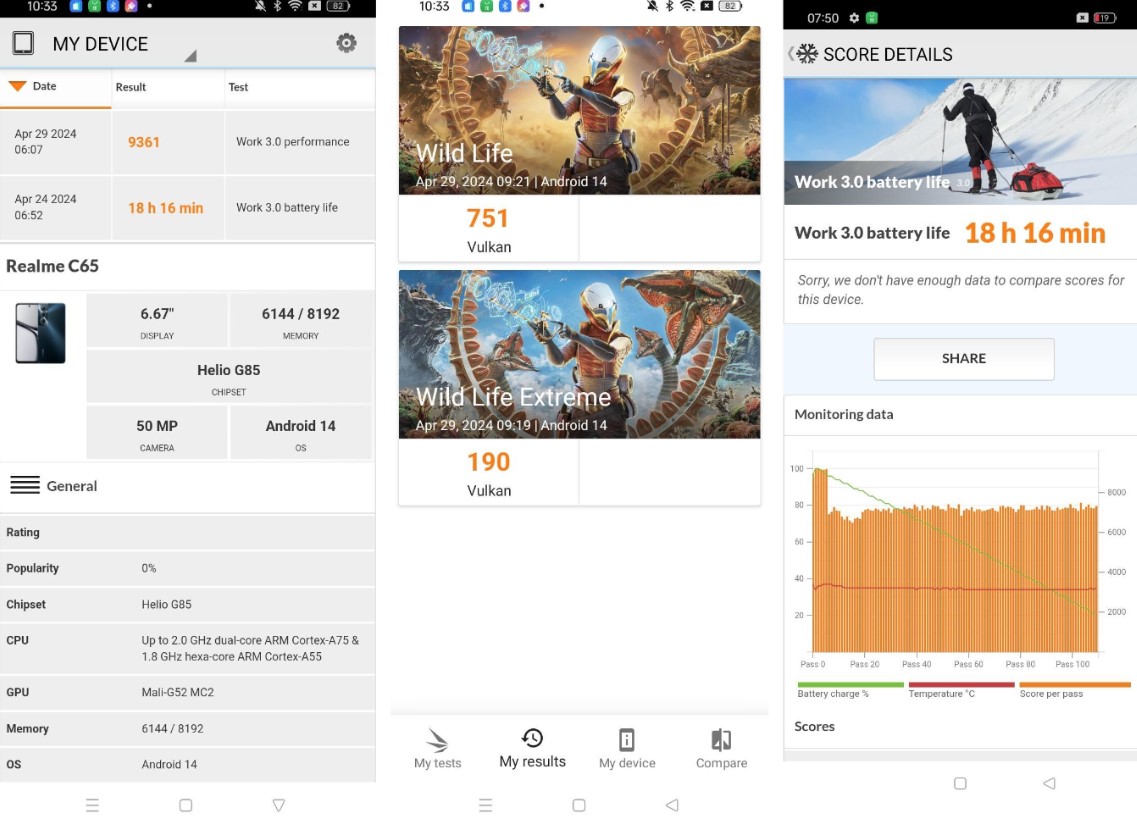Go back using the Score Details chevron

coord(790,54)
